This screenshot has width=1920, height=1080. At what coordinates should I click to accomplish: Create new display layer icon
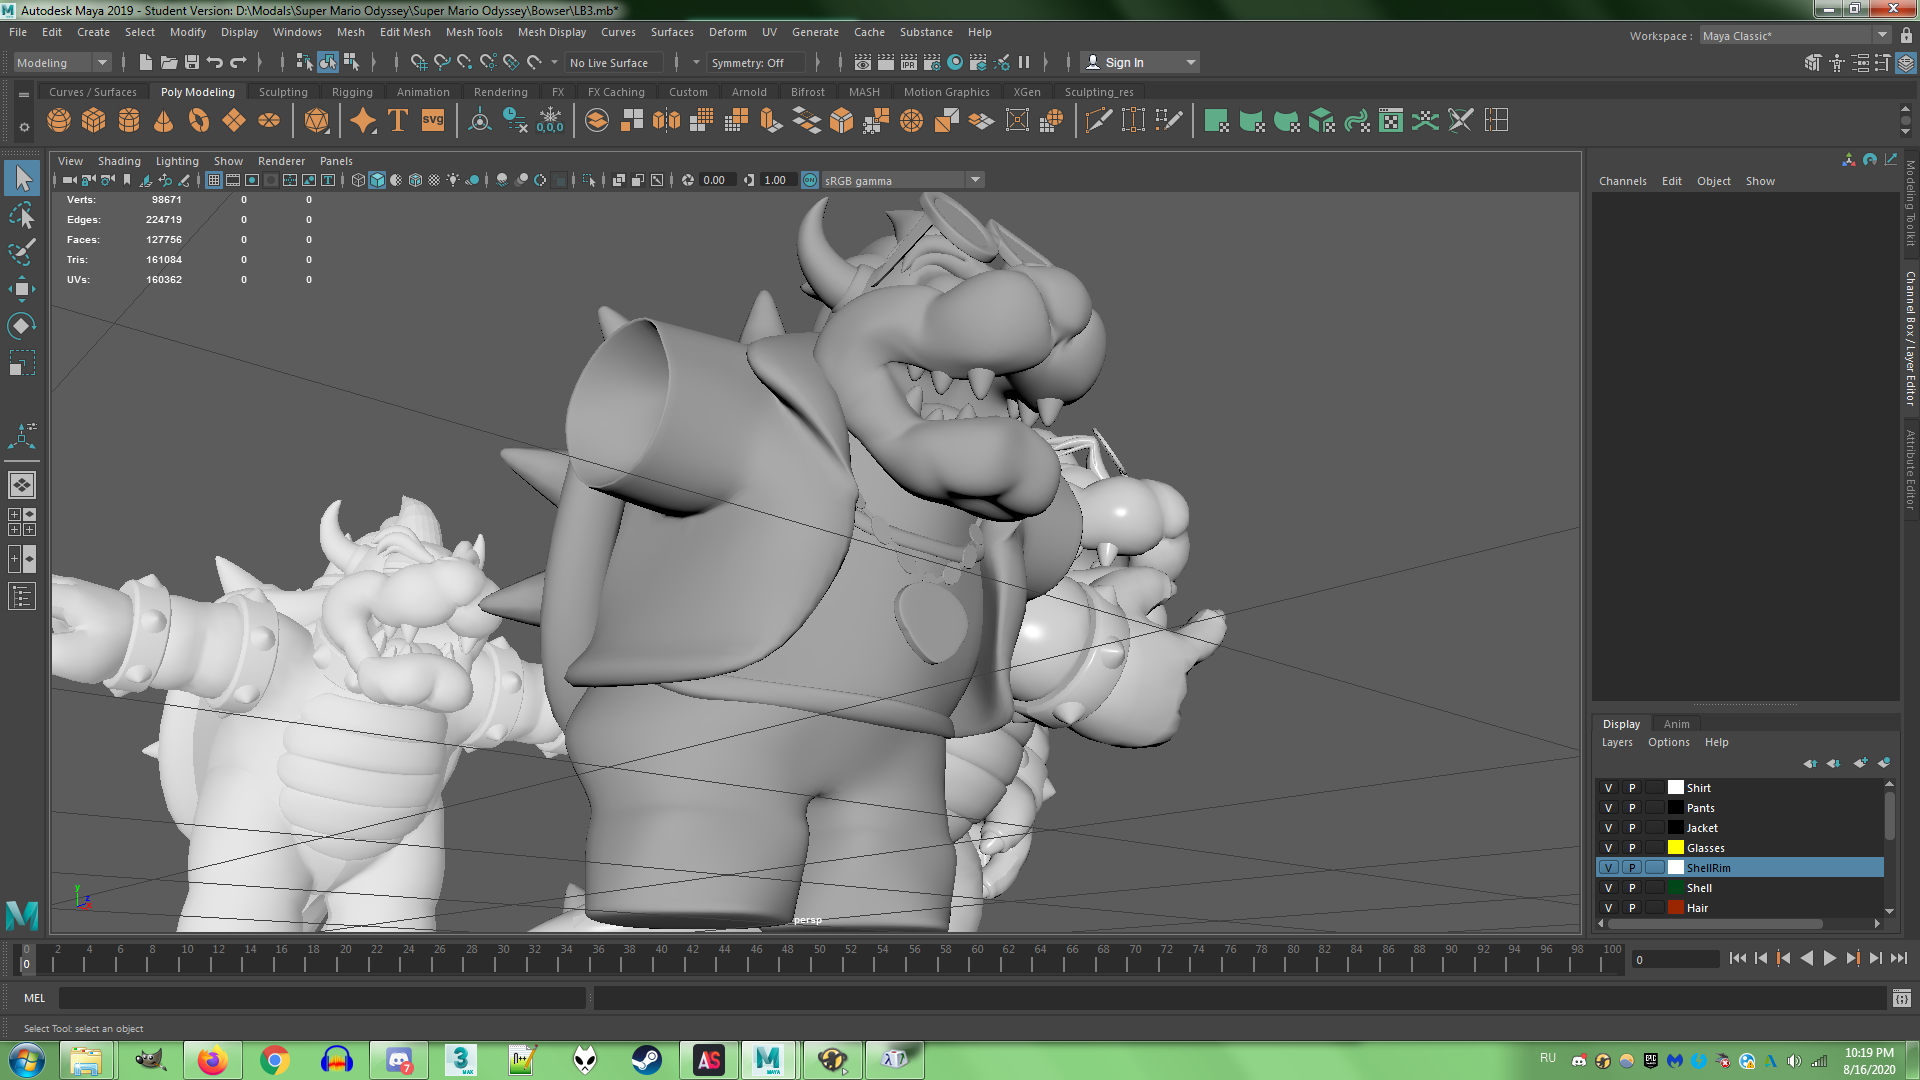coord(1860,763)
